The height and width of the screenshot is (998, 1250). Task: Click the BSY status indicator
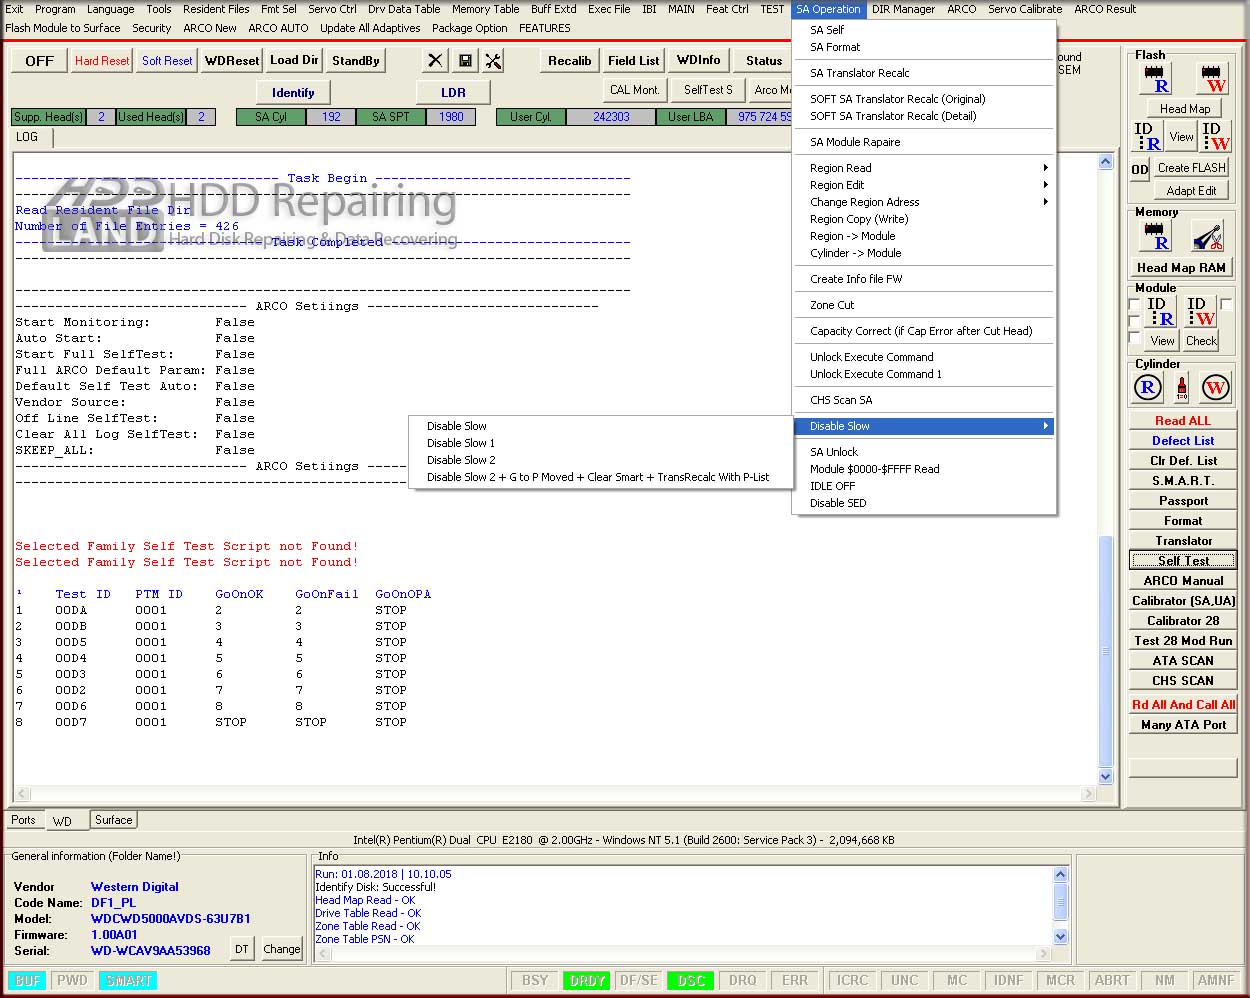(x=535, y=981)
